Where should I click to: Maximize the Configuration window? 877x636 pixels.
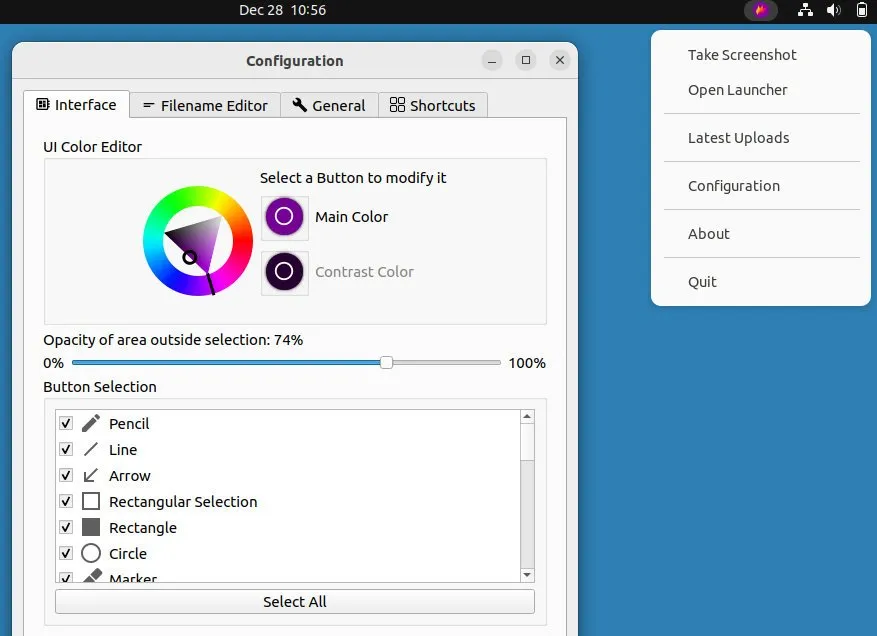[x=526, y=60]
